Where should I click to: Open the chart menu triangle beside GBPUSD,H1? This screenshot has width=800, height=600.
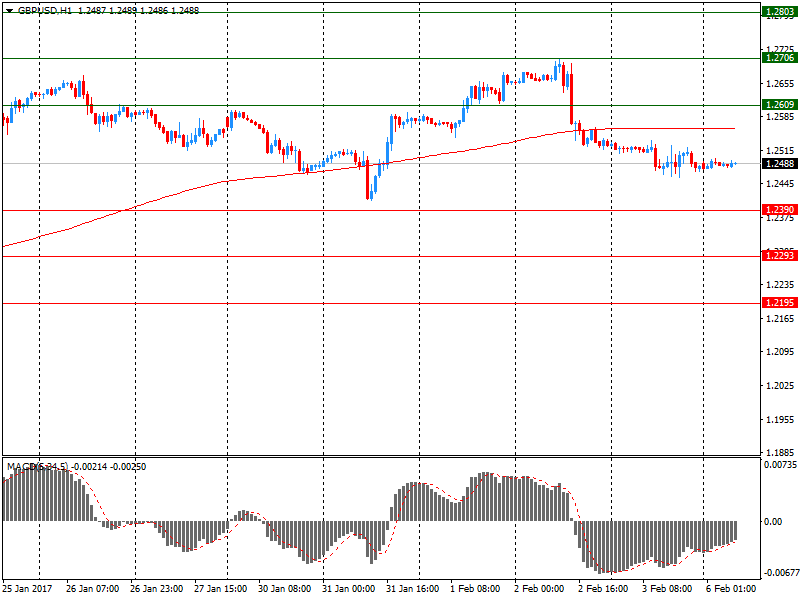pyautogui.click(x=9, y=11)
